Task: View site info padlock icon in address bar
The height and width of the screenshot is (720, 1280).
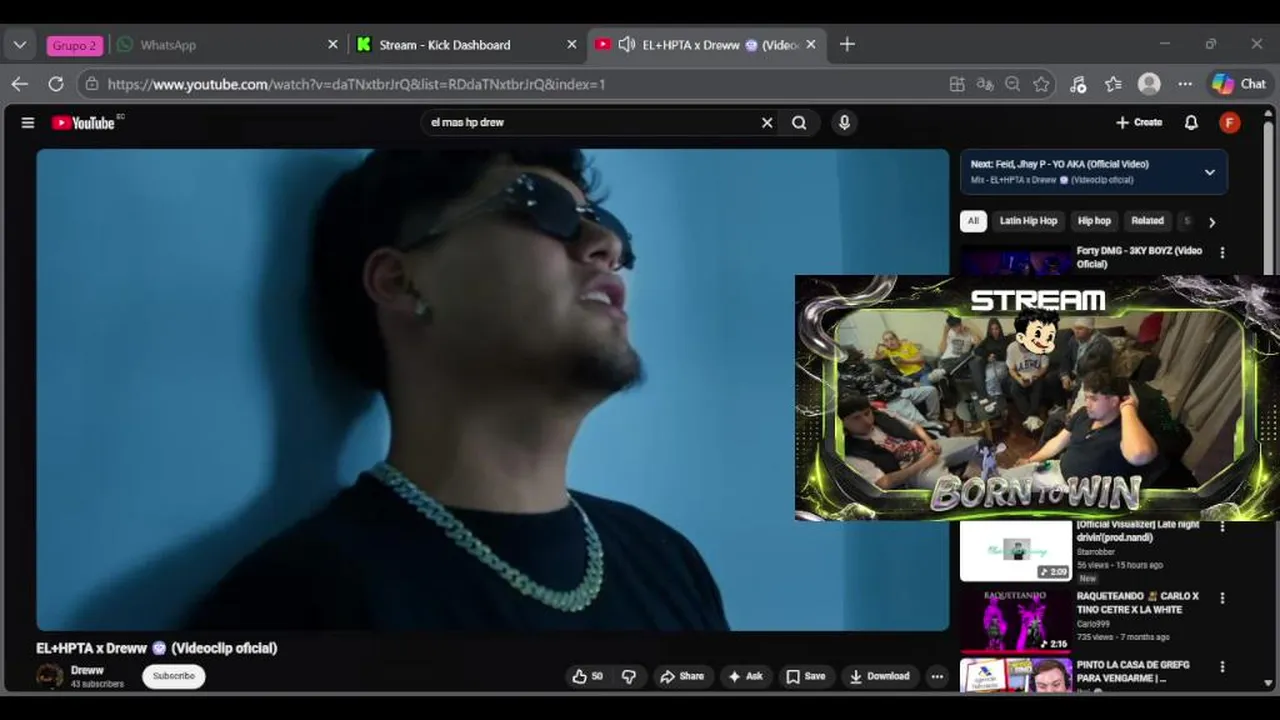Action: click(x=92, y=84)
